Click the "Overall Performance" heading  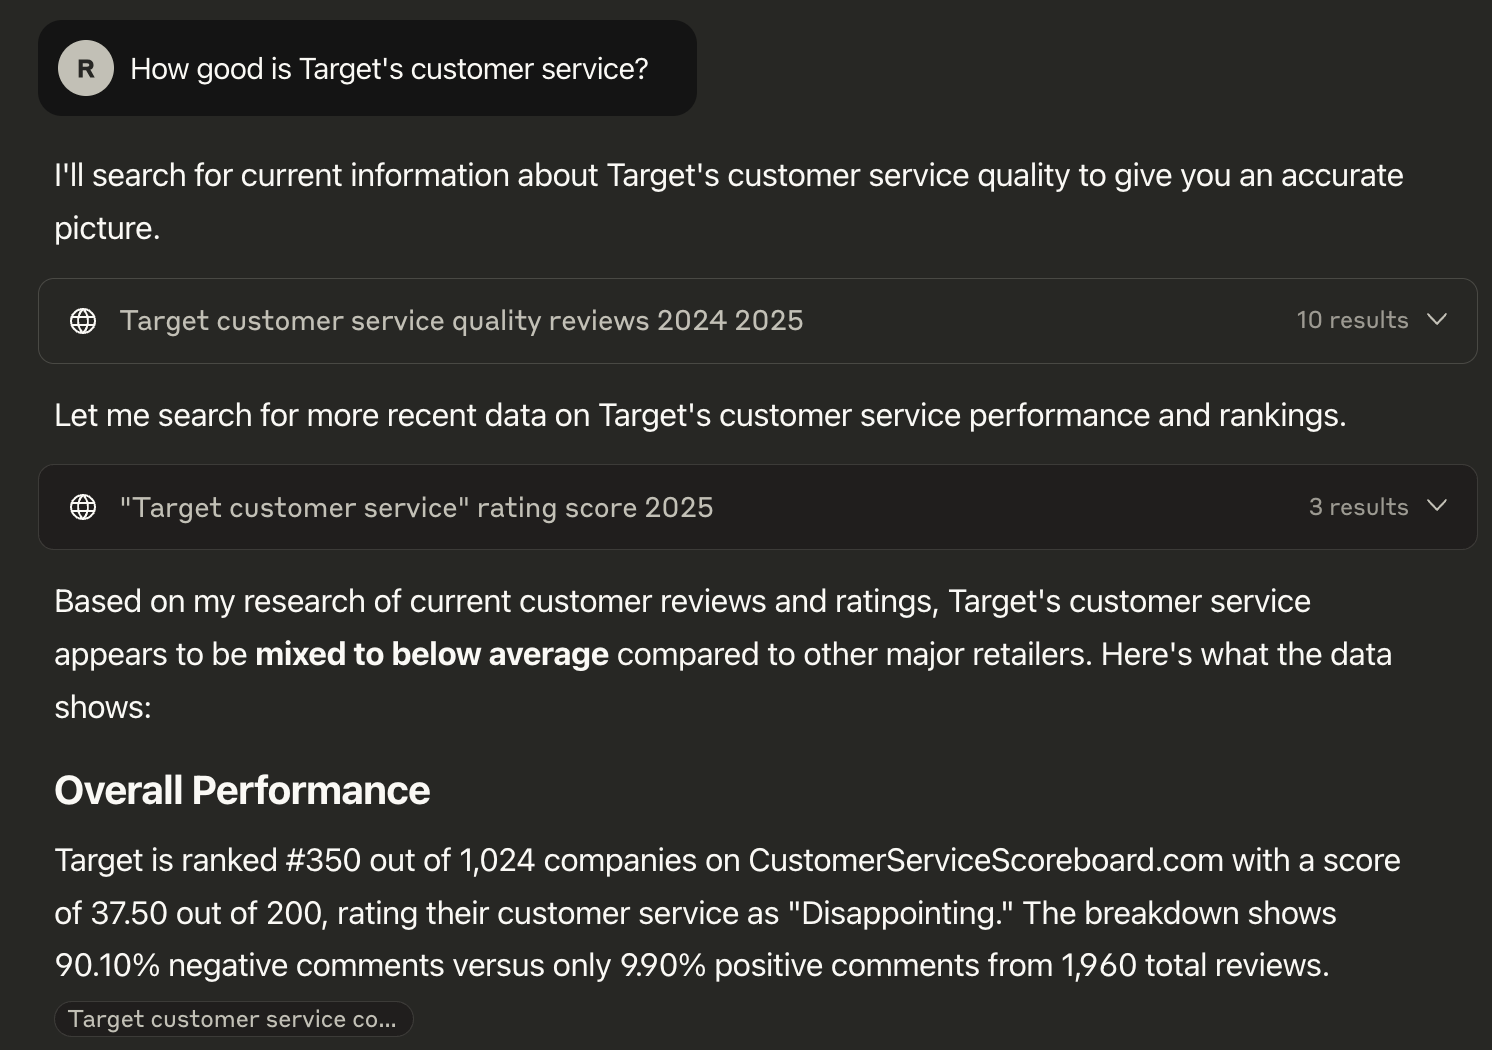242,790
